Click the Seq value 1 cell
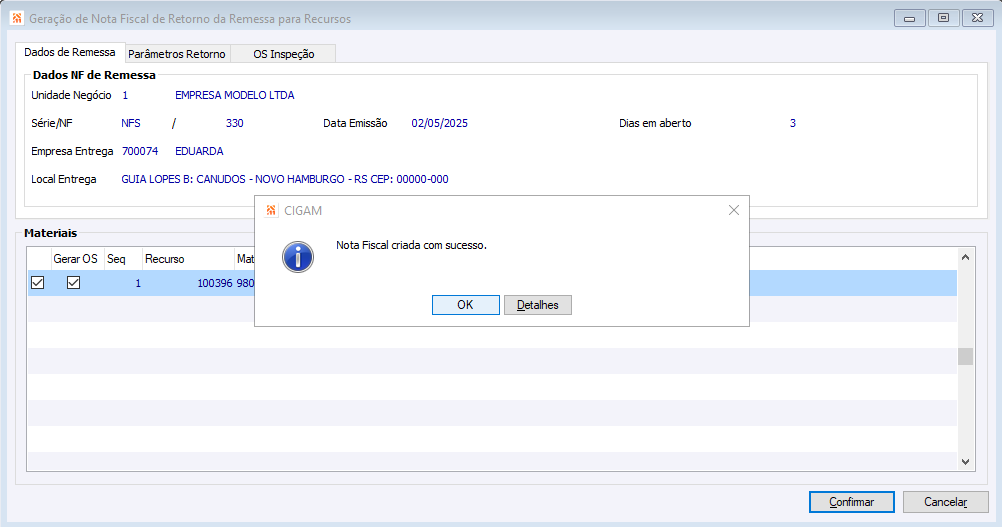Viewport: 1002px width, 527px height. pyautogui.click(x=138, y=283)
